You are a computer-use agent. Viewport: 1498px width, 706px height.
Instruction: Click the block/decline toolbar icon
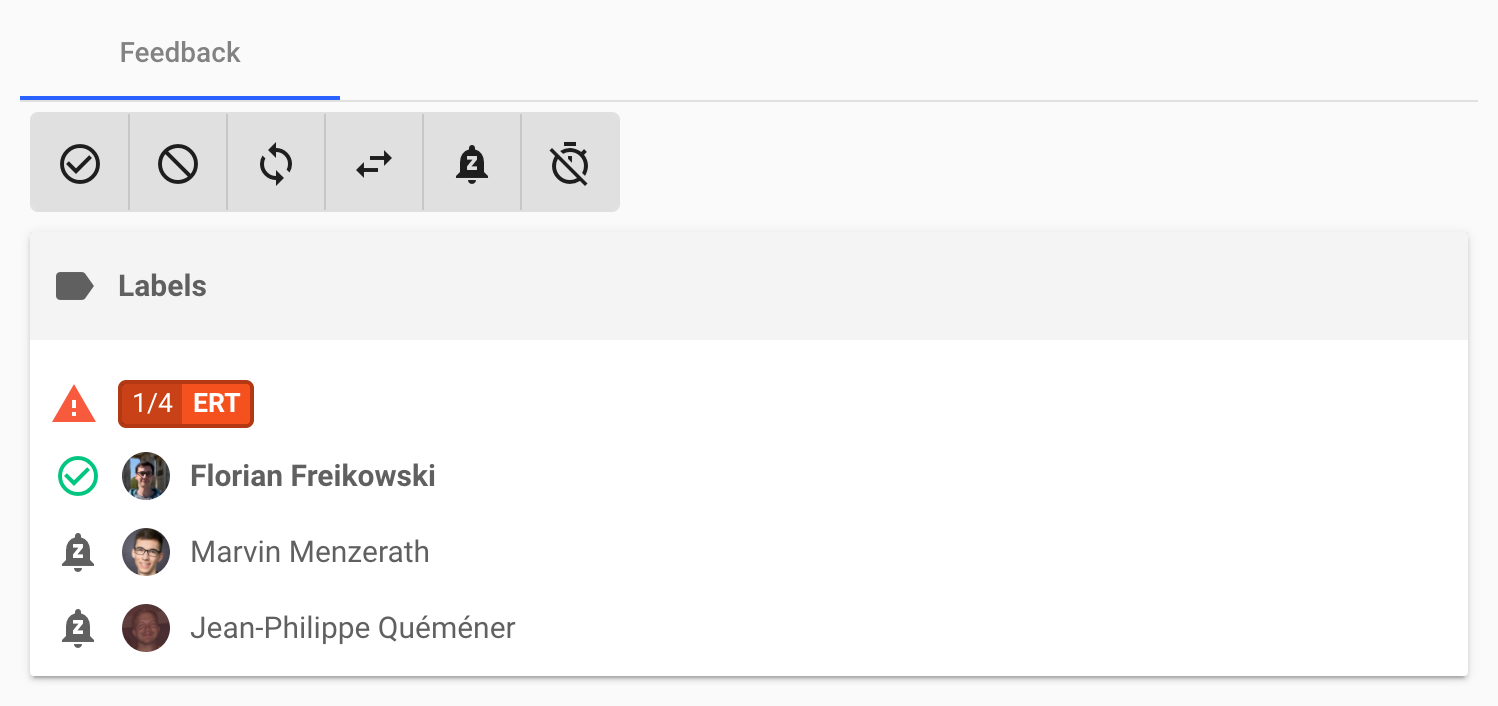coord(178,163)
